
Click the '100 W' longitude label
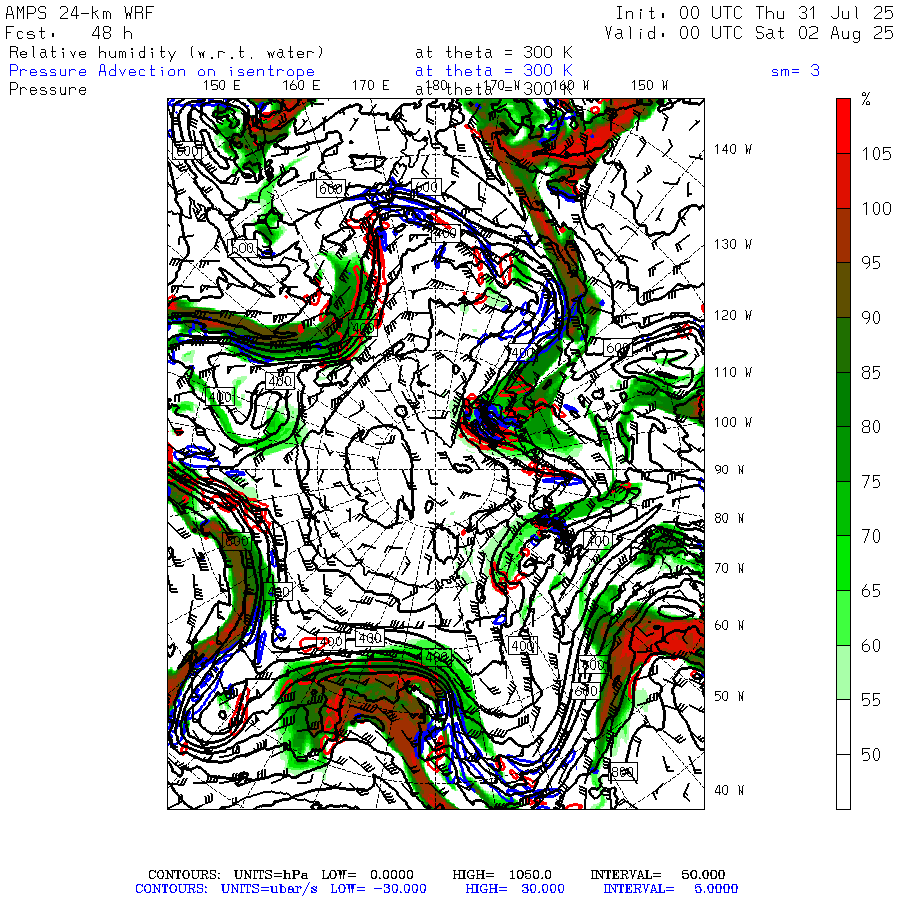tap(733, 422)
